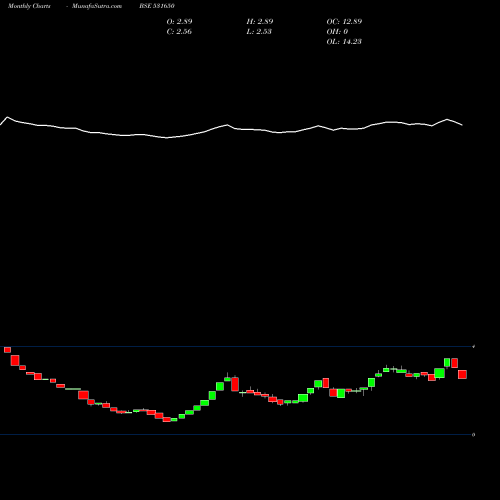The width and height of the screenshot is (500, 500).
Task: Click the "0" lower axis label
Action: point(473,435)
